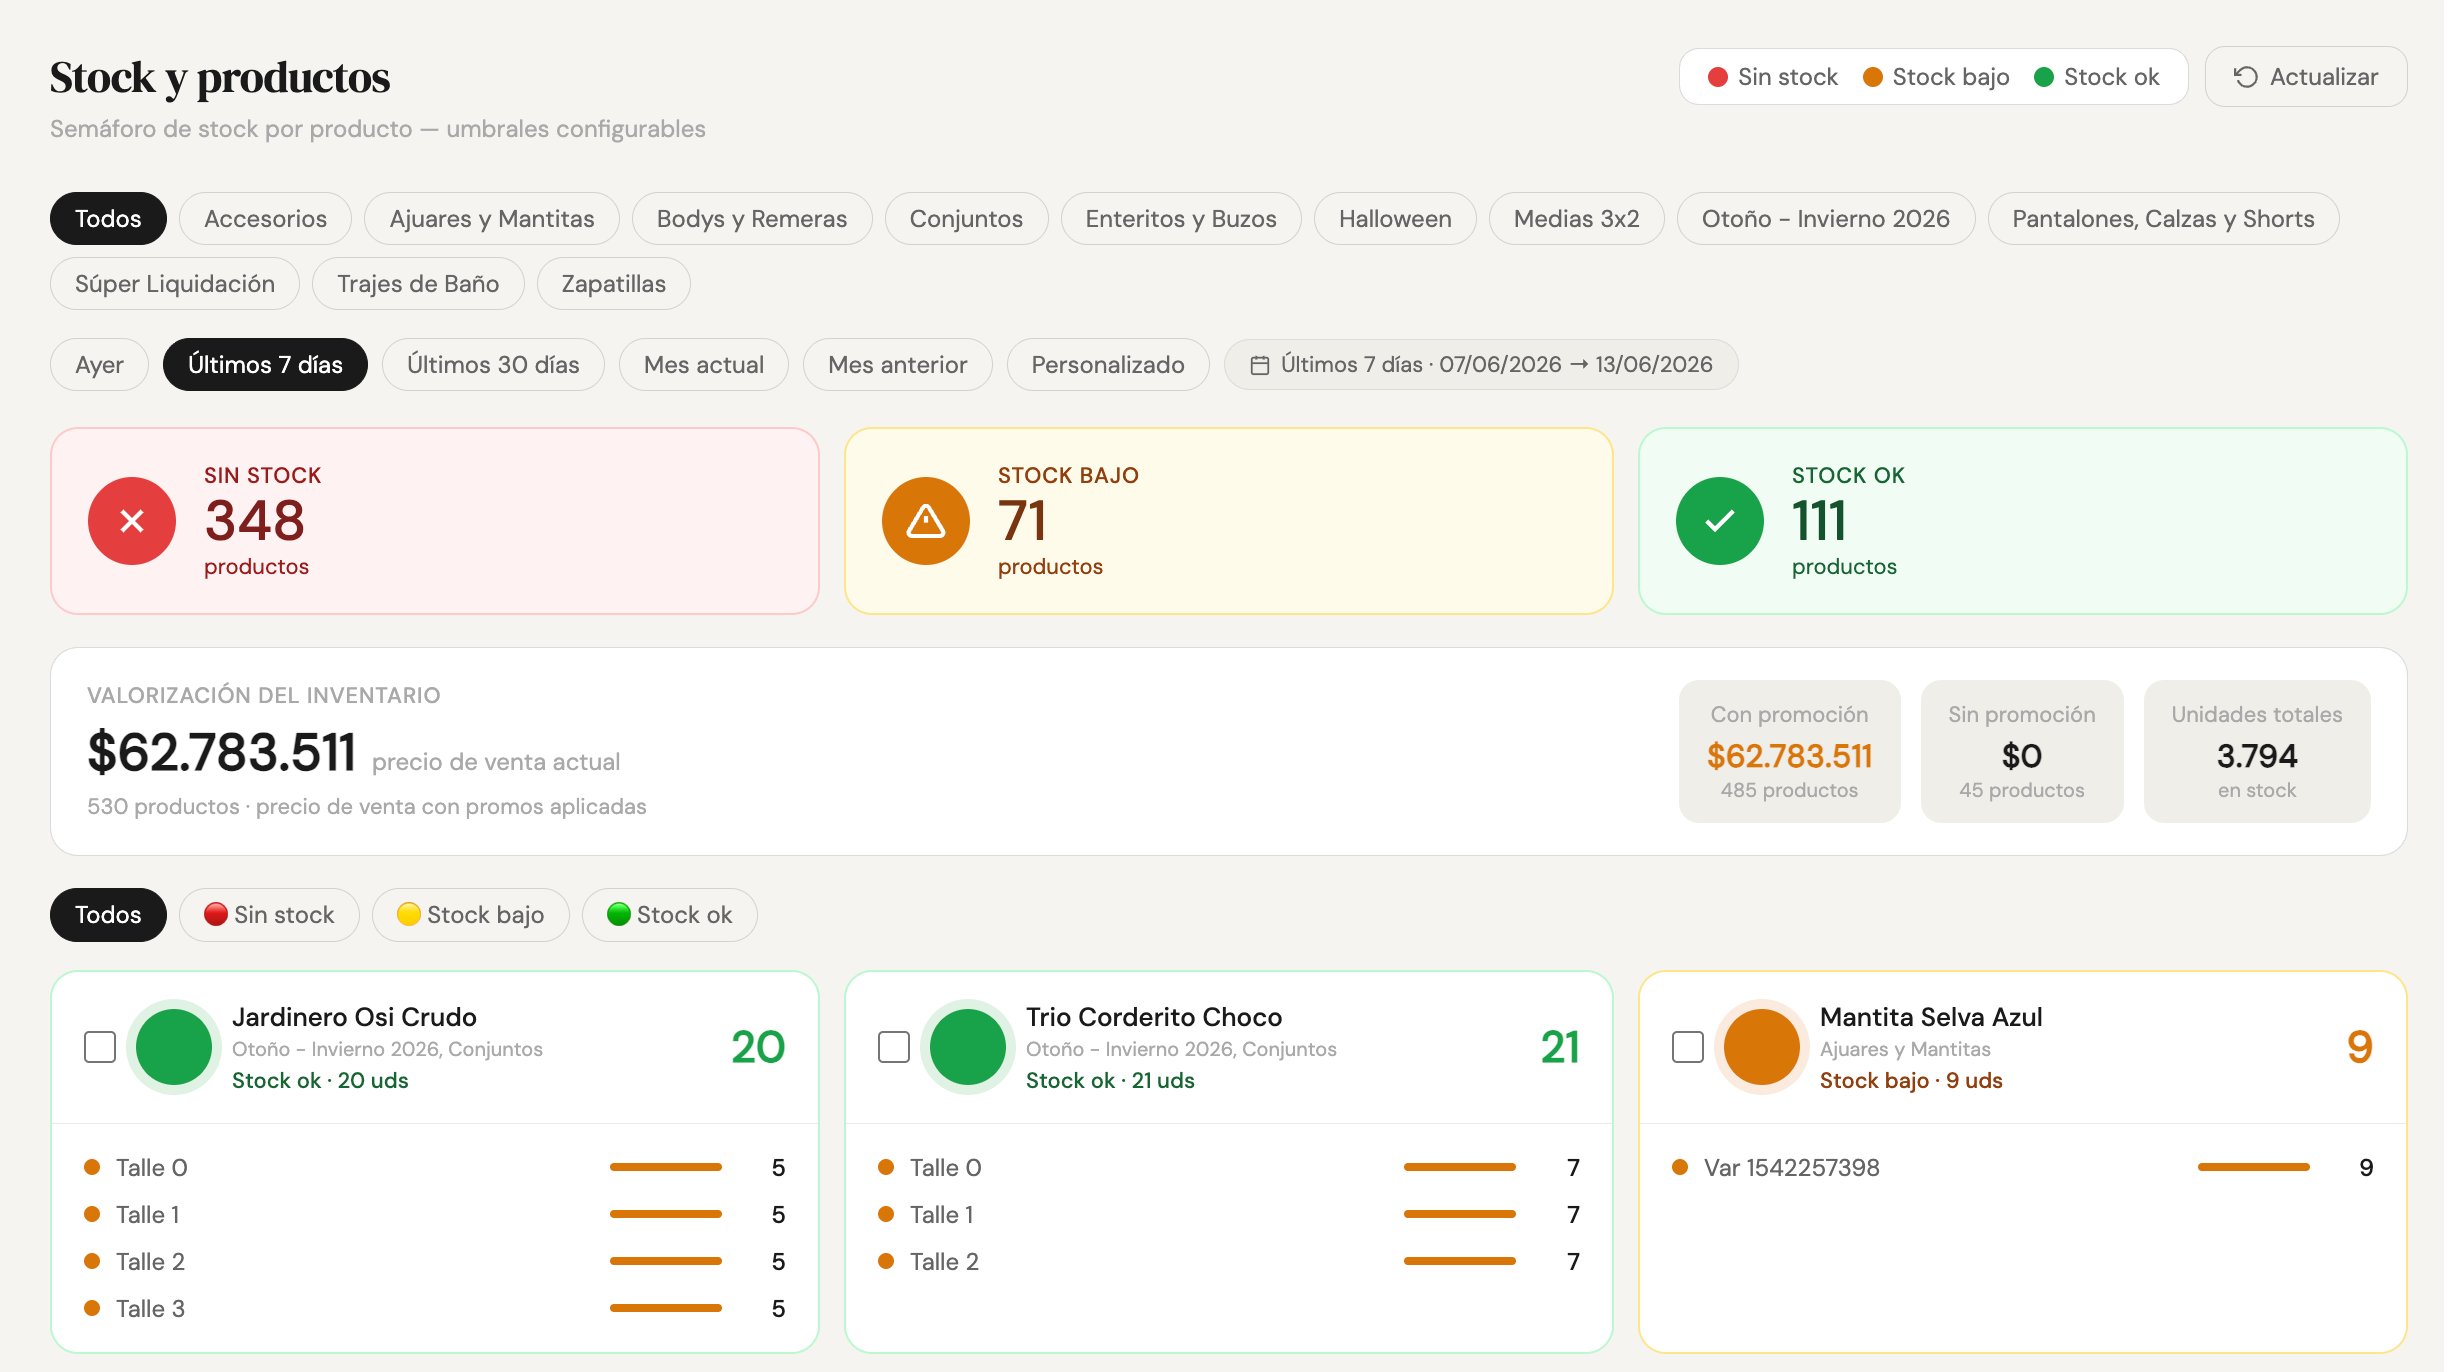The width and height of the screenshot is (2444, 1372).
Task: Click the Talle 1 row in Trio Corderito Choco
Action: click(x=1229, y=1215)
